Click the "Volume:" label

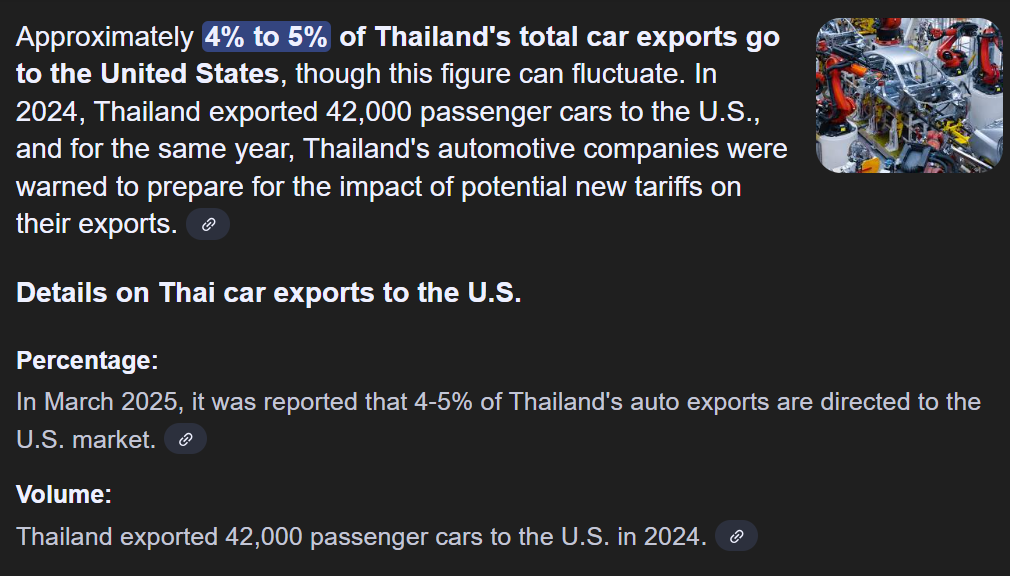[x=64, y=494]
